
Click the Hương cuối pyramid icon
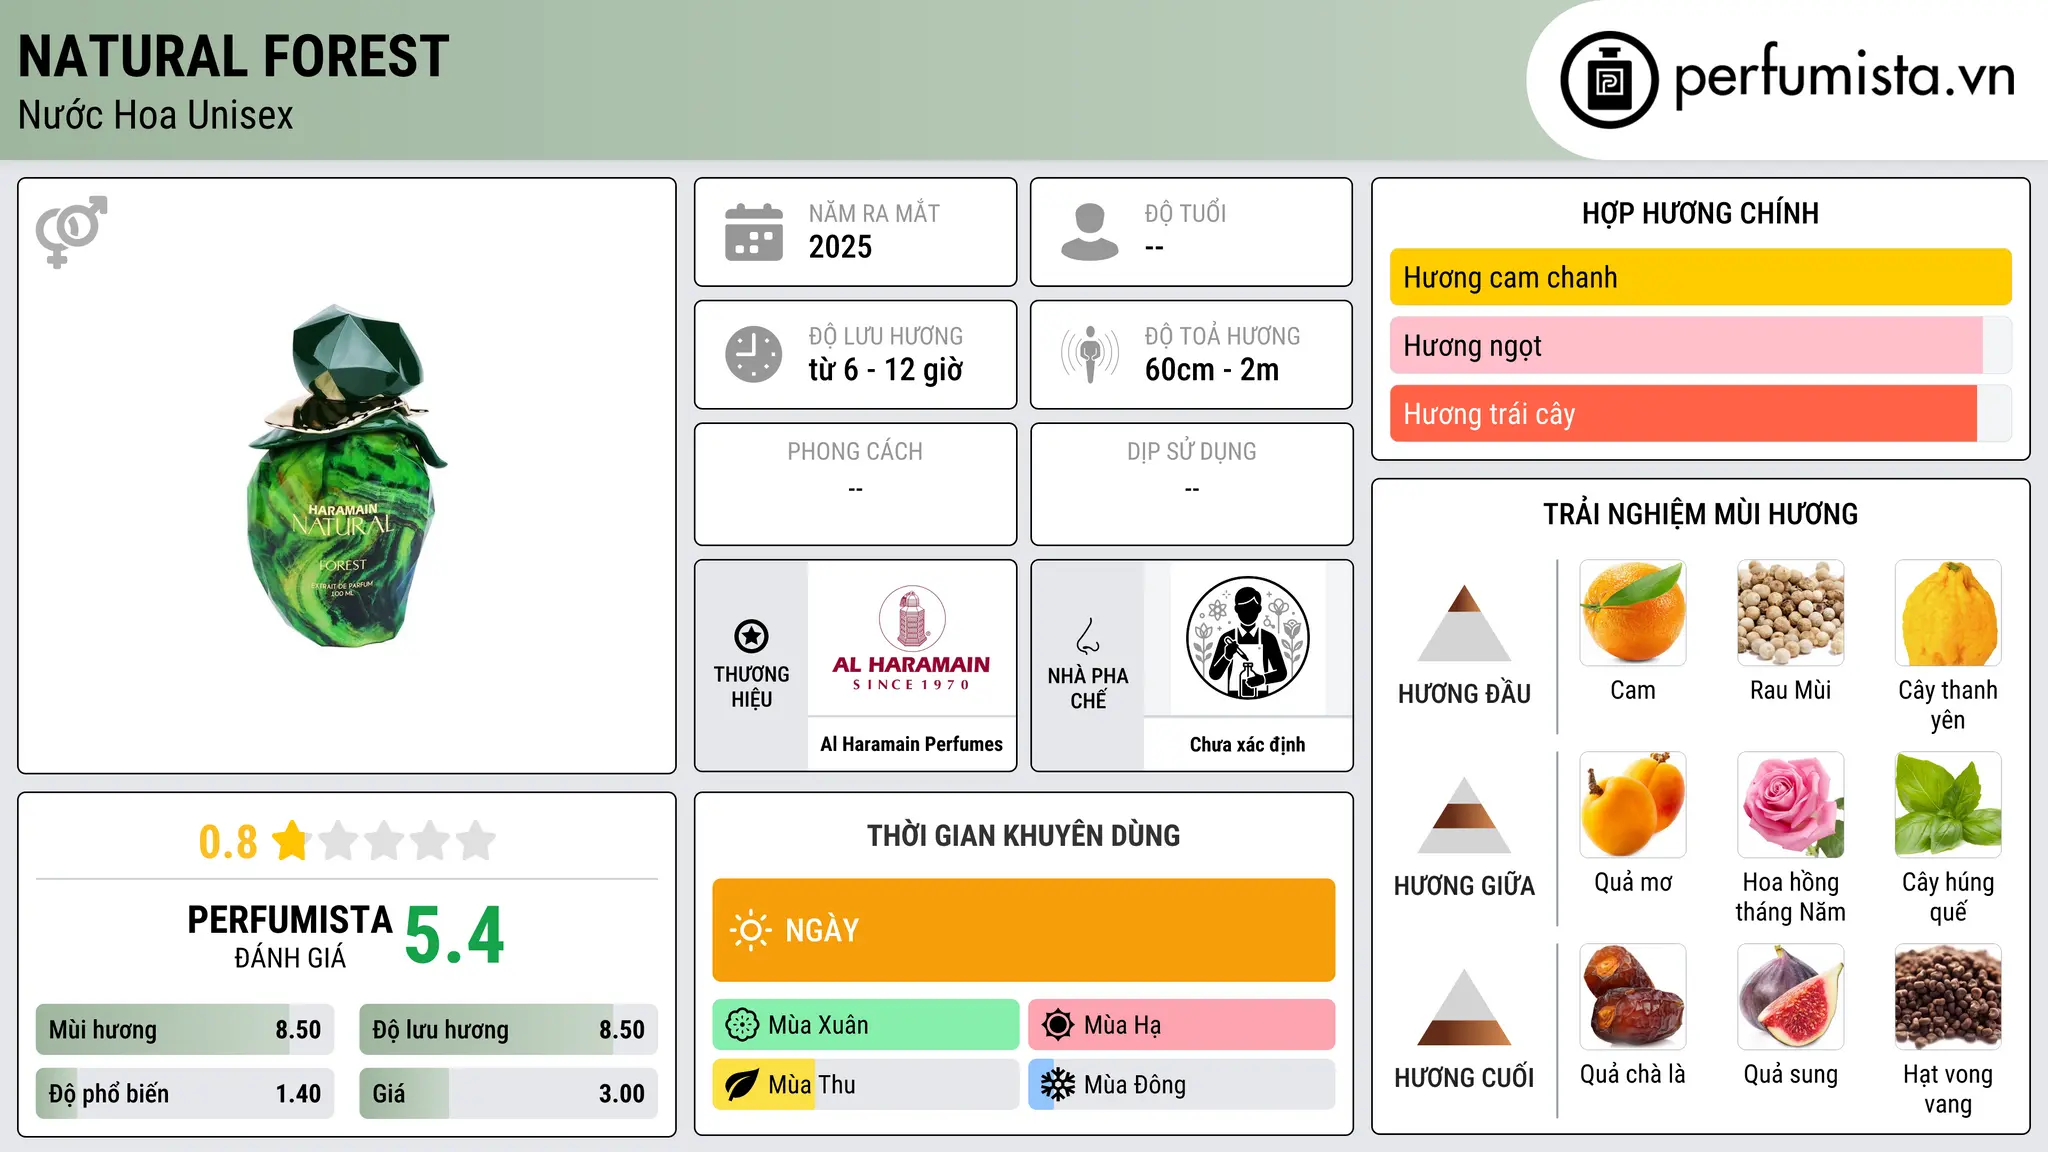click(x=1464, y=1007)
